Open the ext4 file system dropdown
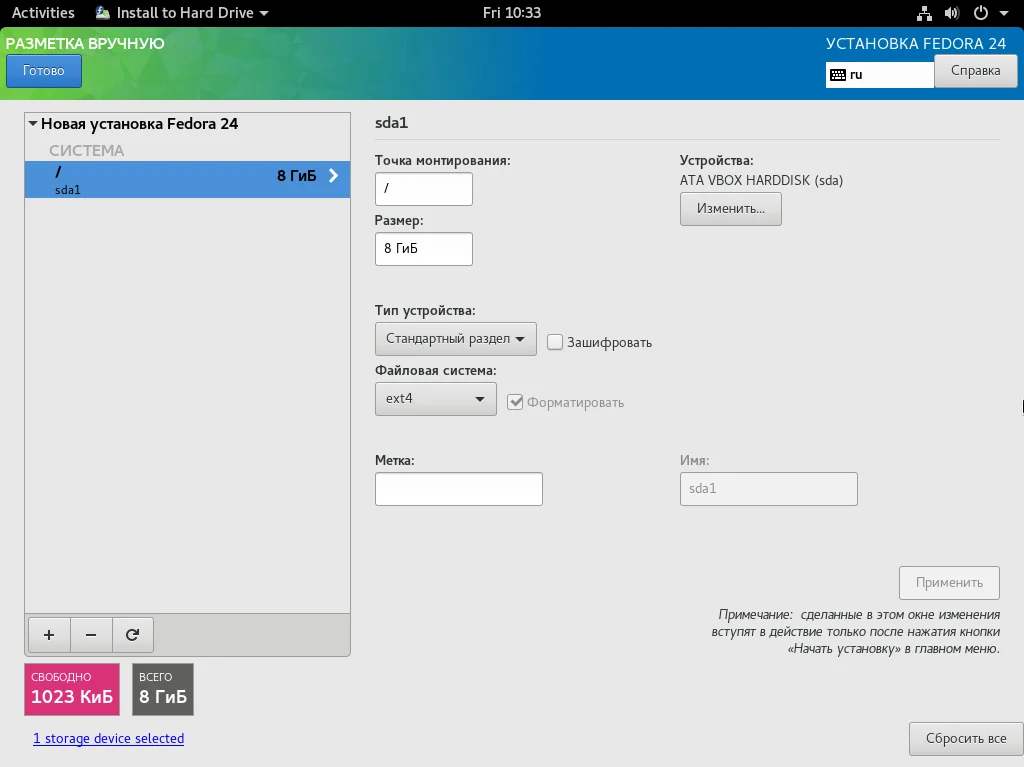Viewport: 1024px width, 767px height. (436, 399)
